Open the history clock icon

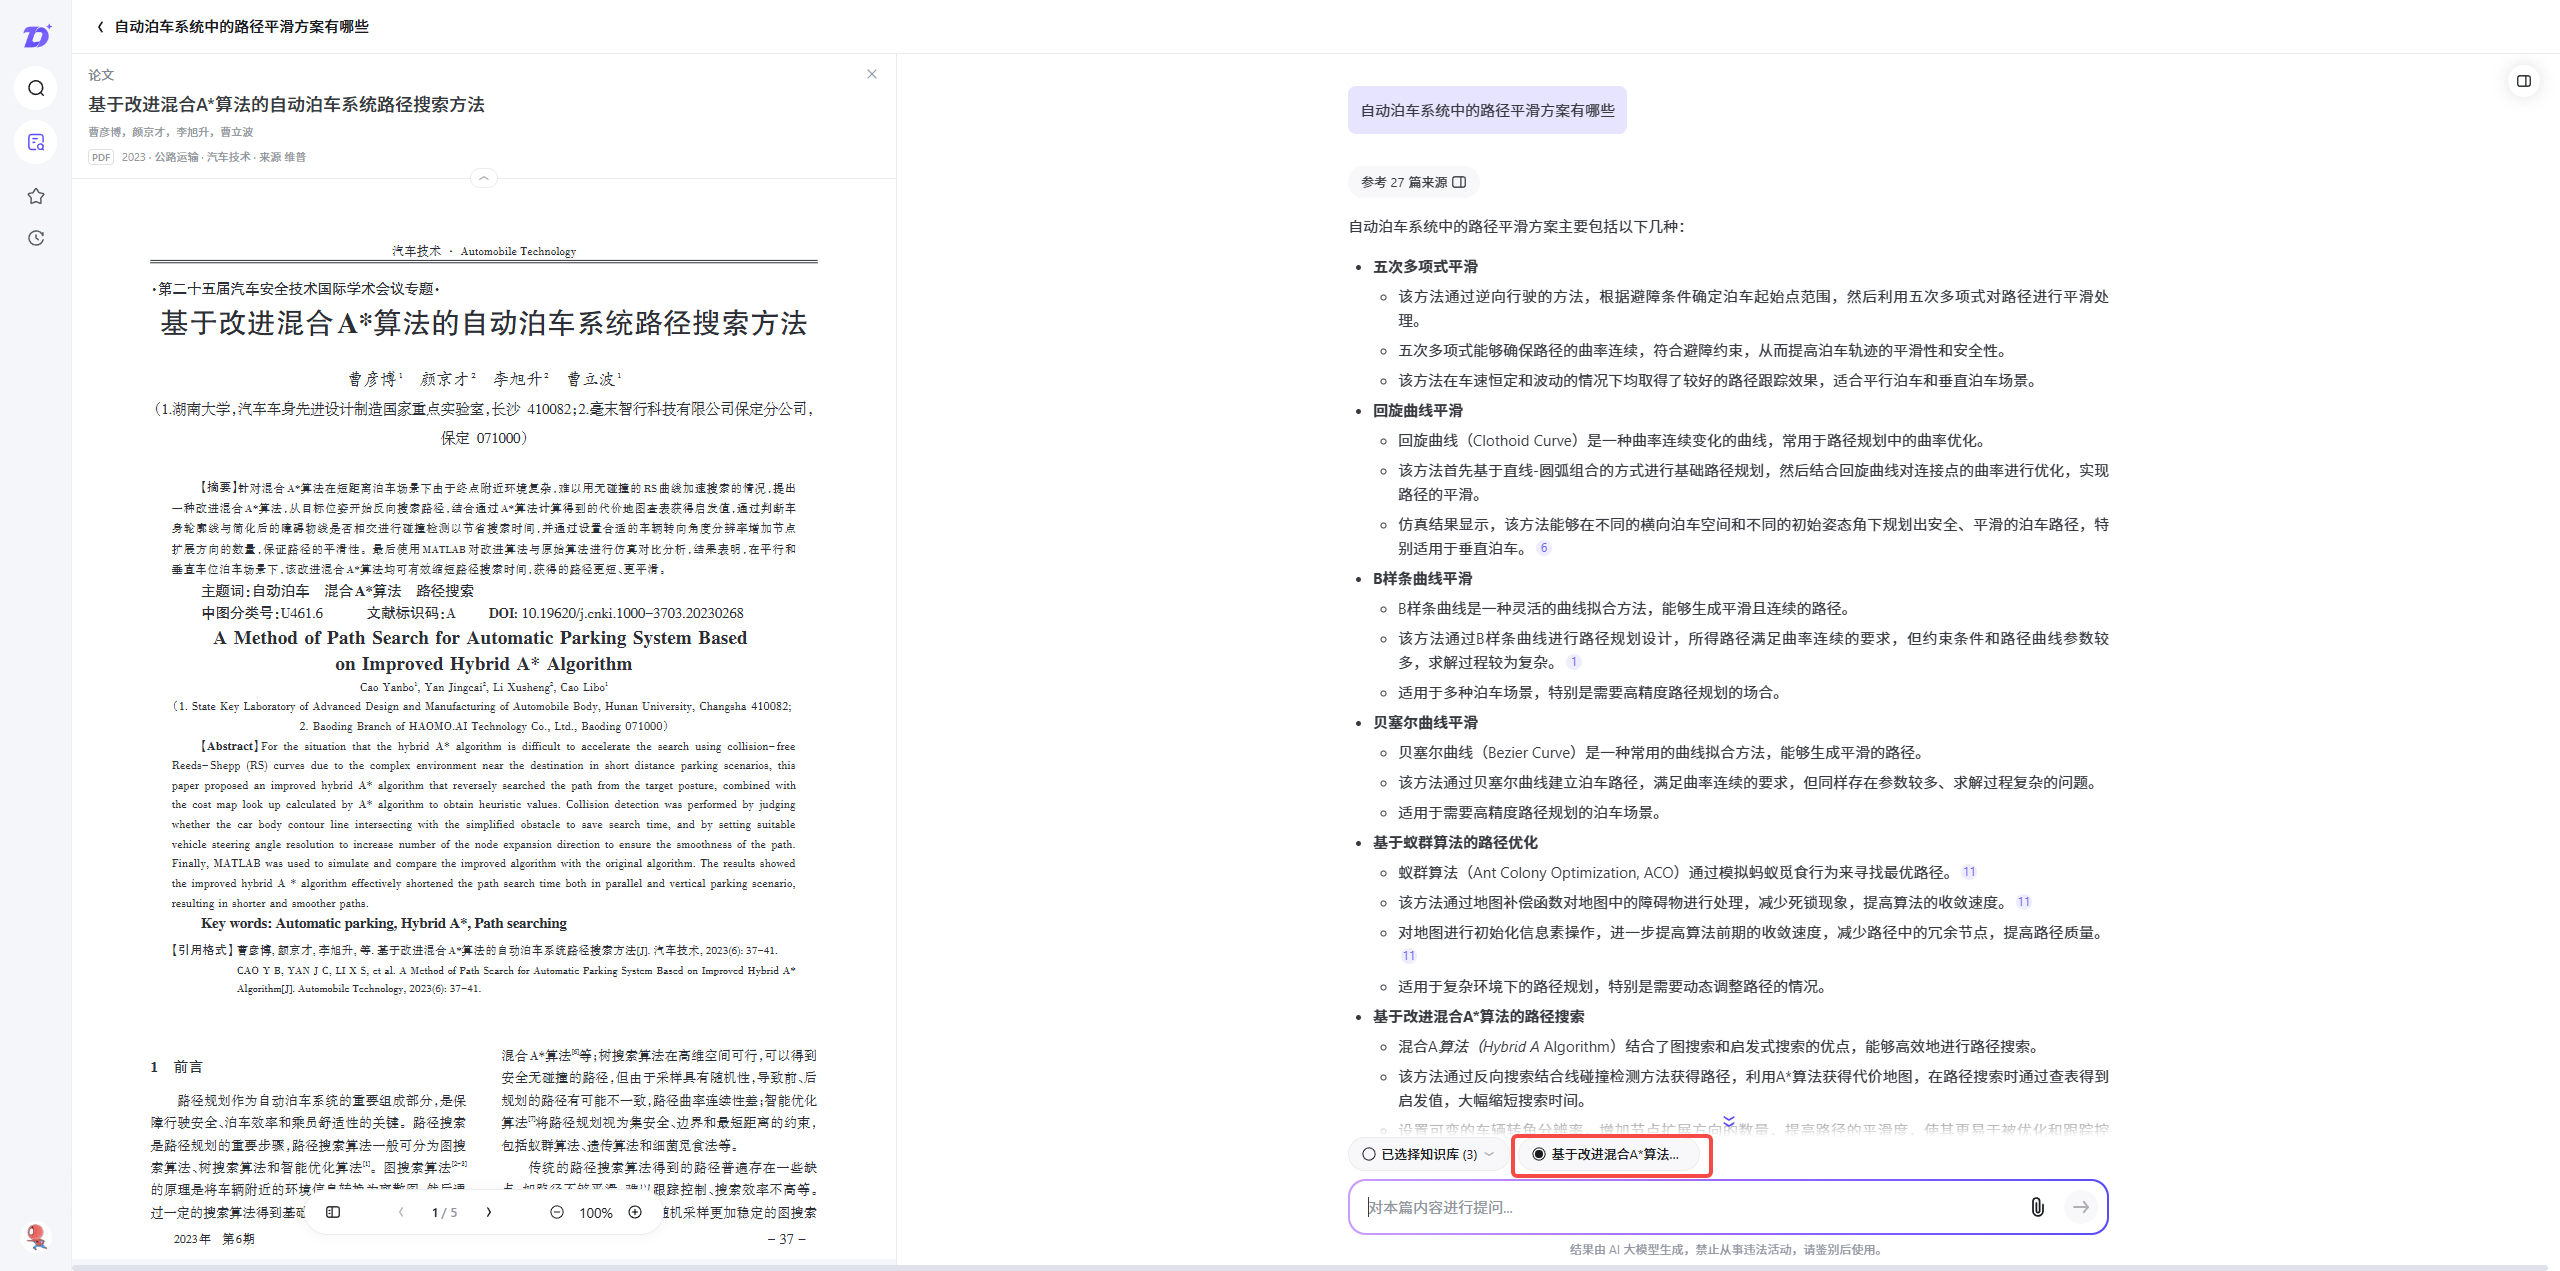tap(36, 238)
